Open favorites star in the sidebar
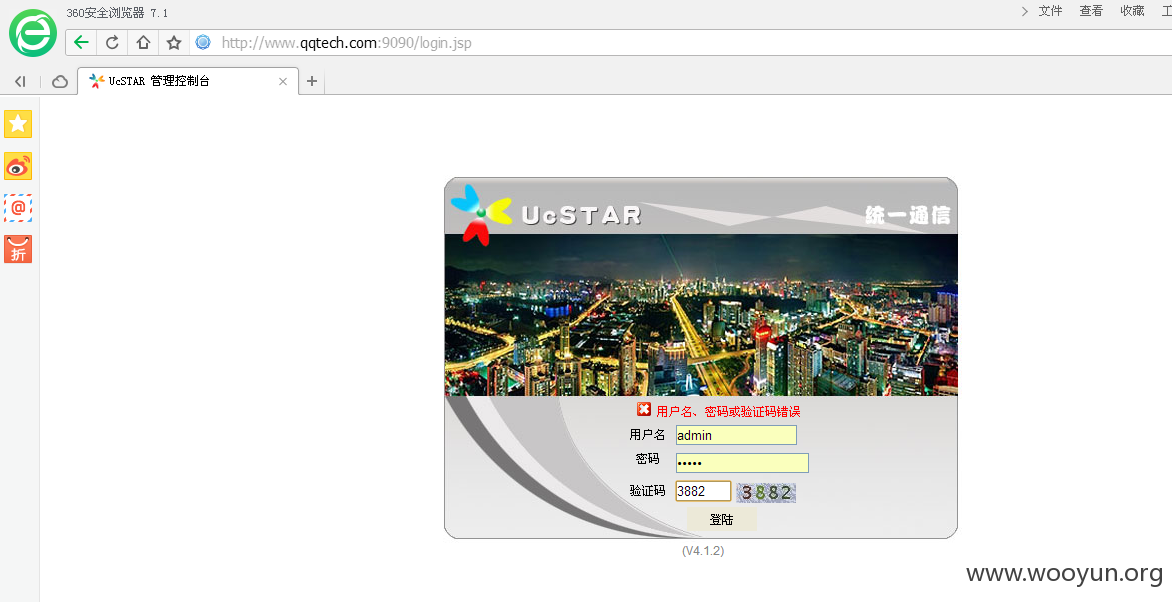Screen dimensions: 1172x602 tap(18, 124)
